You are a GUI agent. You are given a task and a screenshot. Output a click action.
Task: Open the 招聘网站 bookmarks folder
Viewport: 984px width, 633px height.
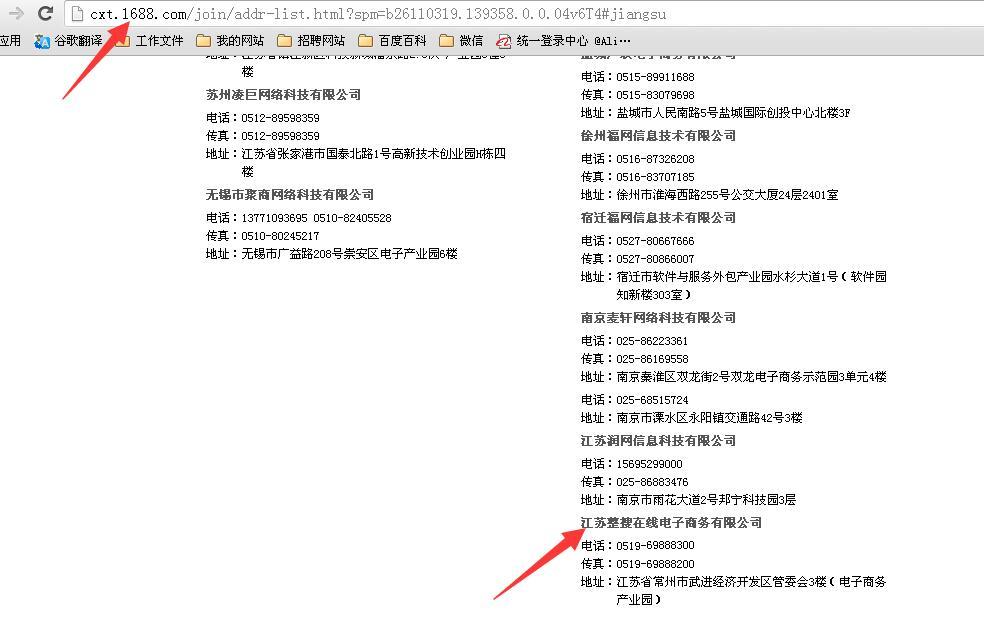pyautogui.click(x=311, y=41)
